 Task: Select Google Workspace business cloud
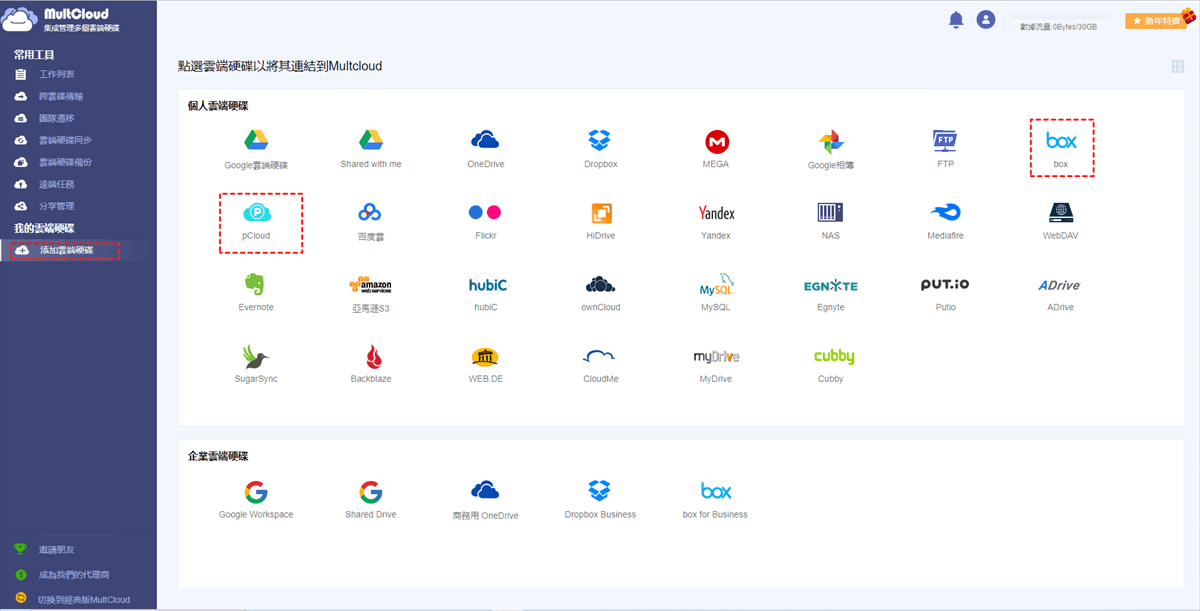(256, 492)
